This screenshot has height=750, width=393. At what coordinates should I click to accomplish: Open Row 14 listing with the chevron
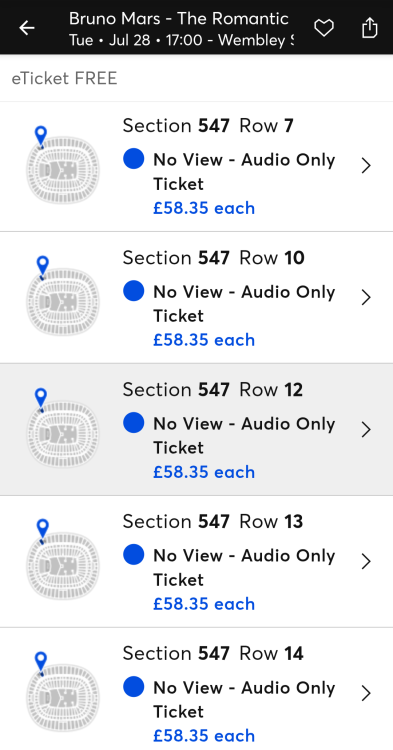pyautogui.click(x=366, y=693)
